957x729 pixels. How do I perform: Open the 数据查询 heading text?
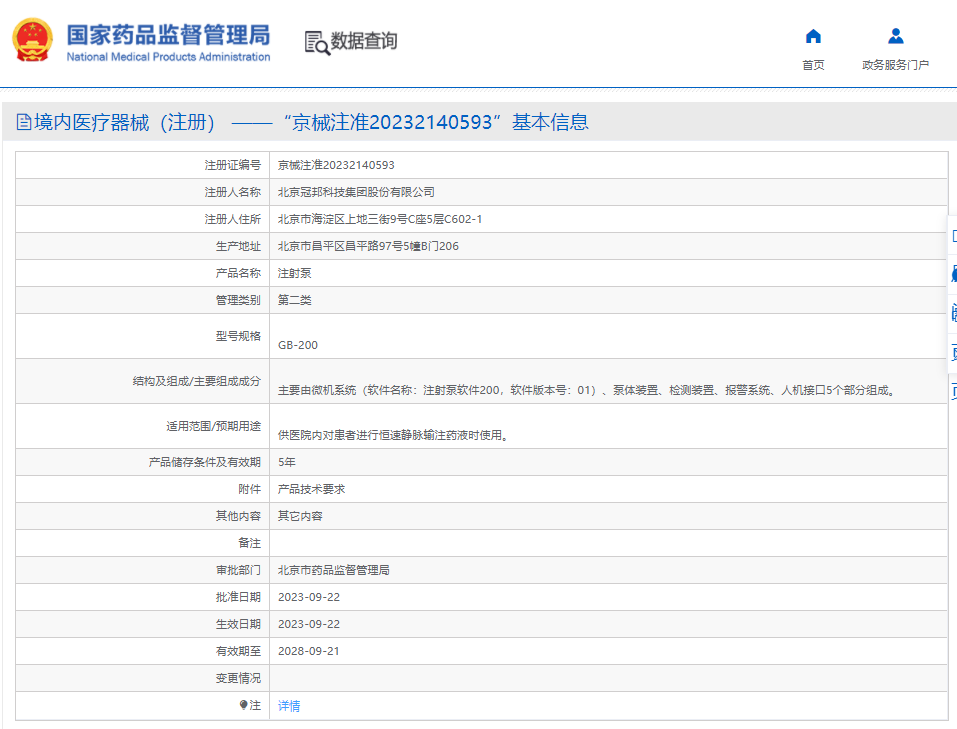pyautogui.click(x=364, y=41)
